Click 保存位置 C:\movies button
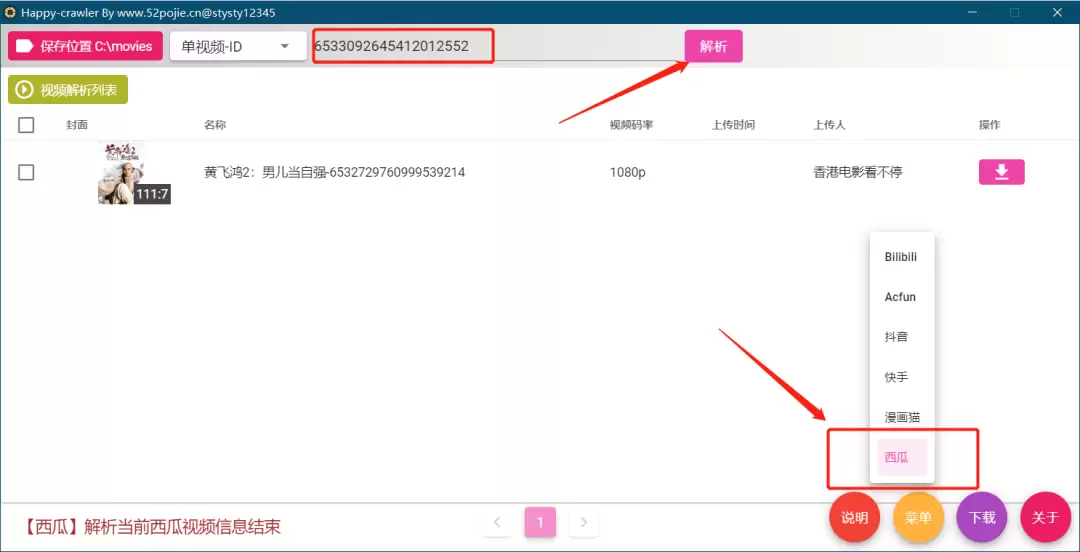Screen dimensions: 1080x552 tap(85, 46)
